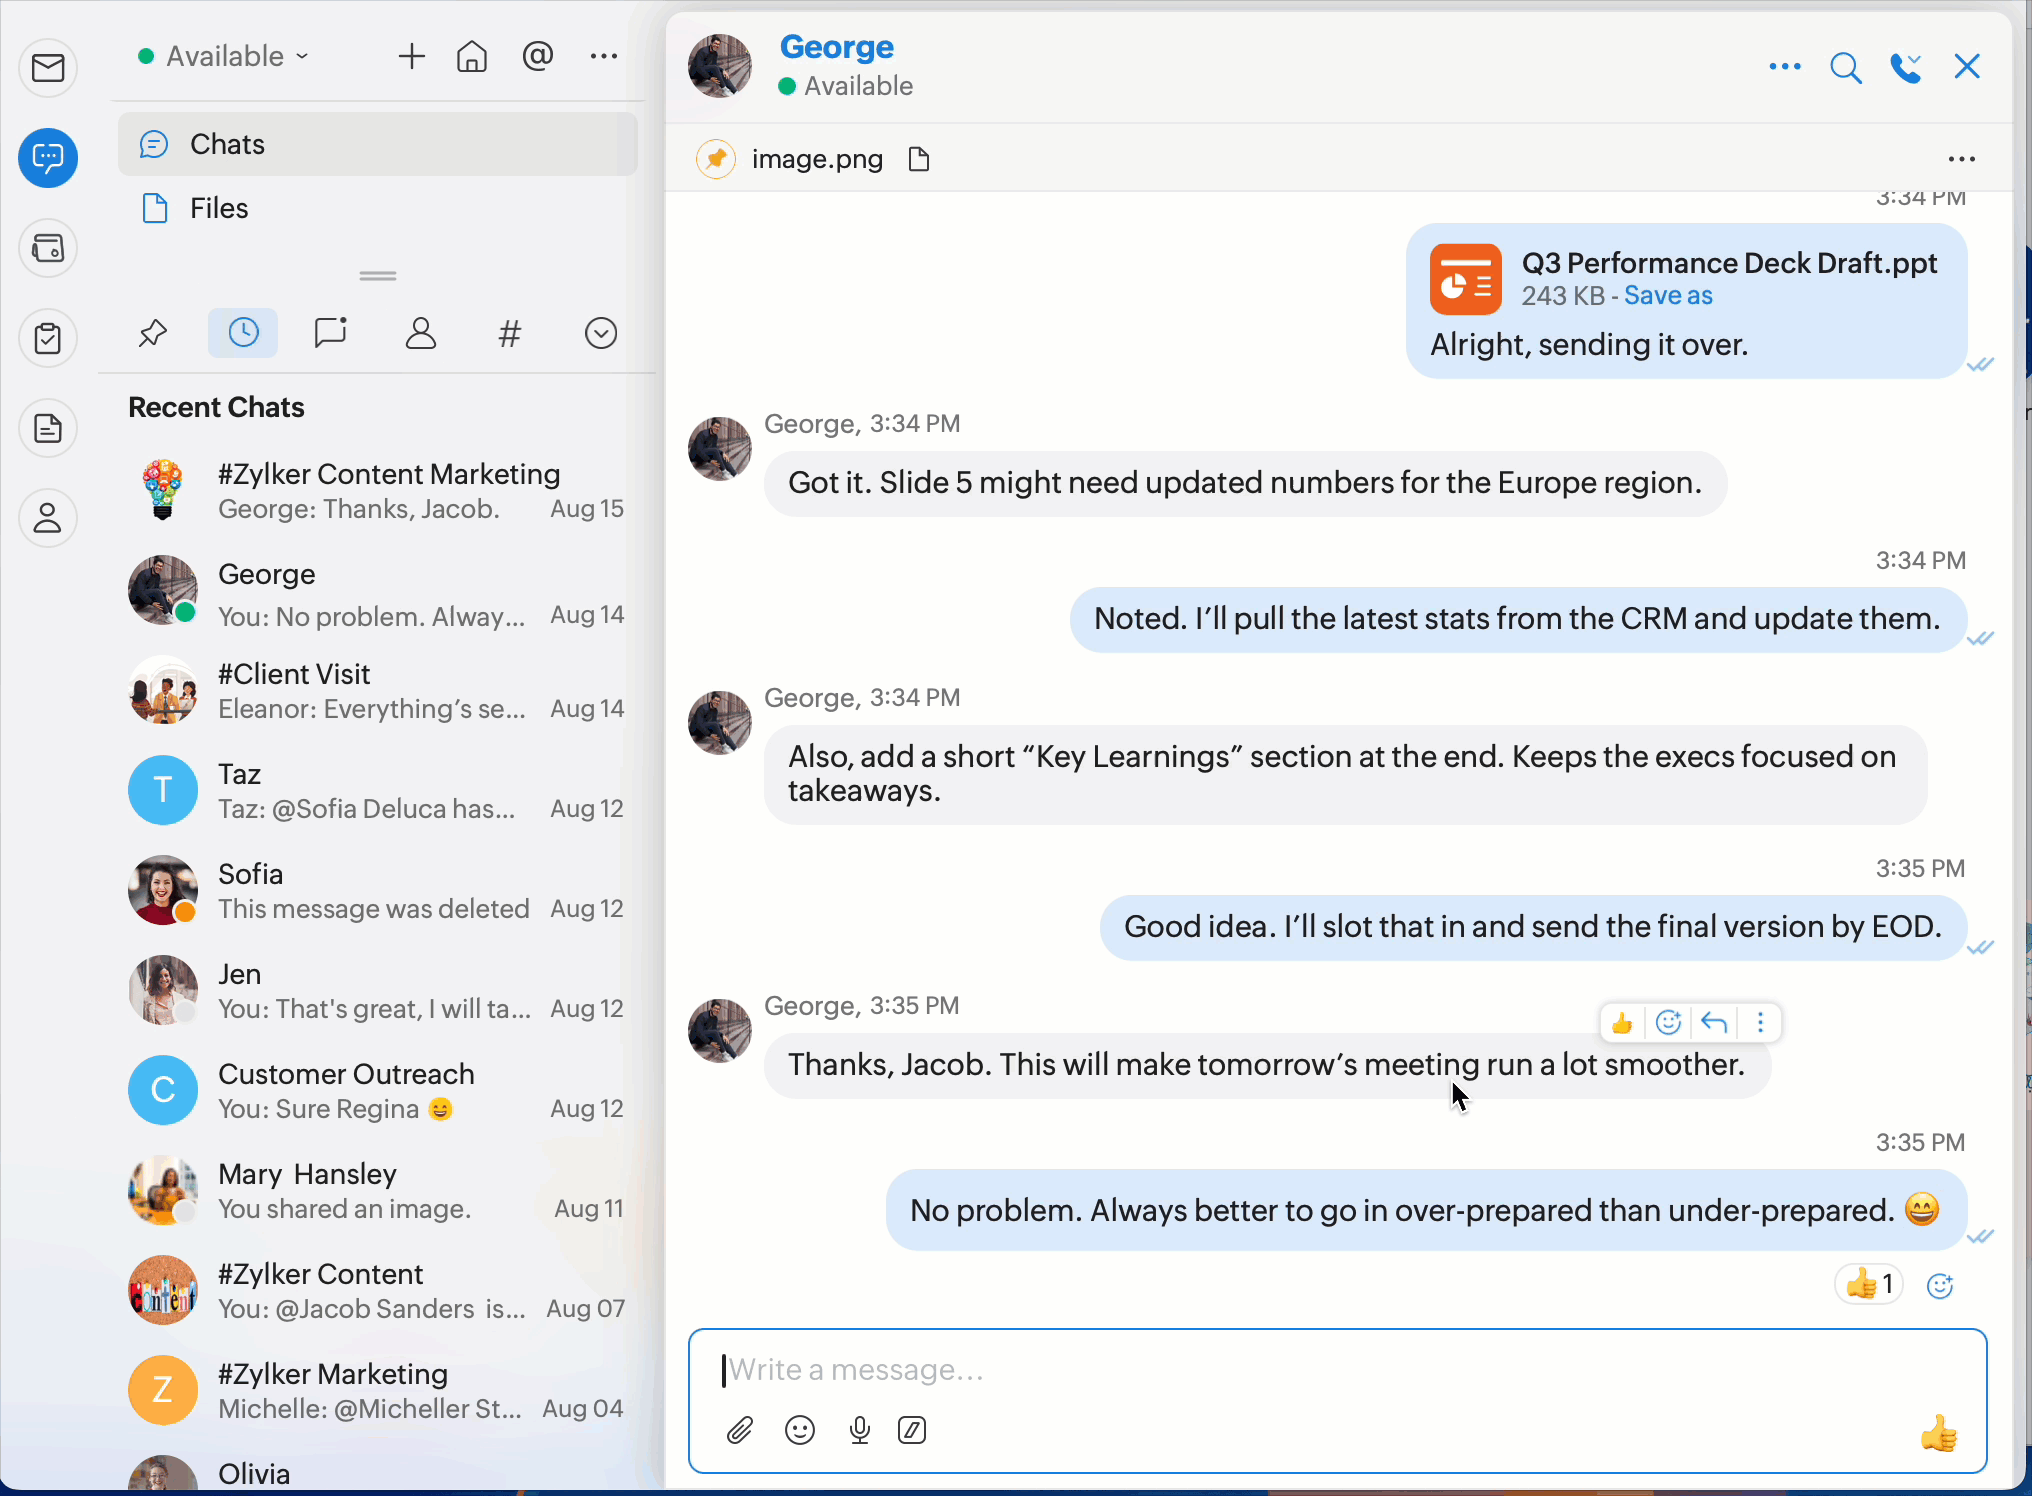Open the emoji picker in message box
This screenshot has width=2032, height=1496.
pos(799,1431)
